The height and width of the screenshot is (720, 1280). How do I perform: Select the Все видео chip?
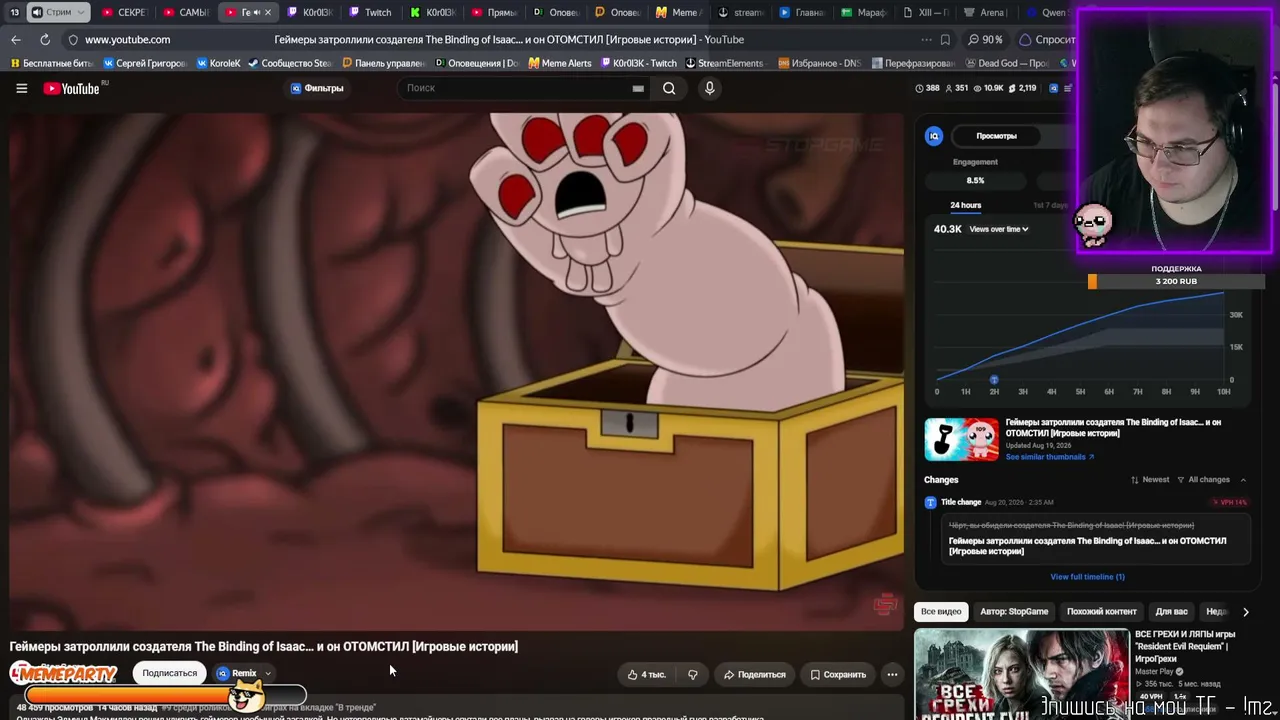(x=941, y=612)
